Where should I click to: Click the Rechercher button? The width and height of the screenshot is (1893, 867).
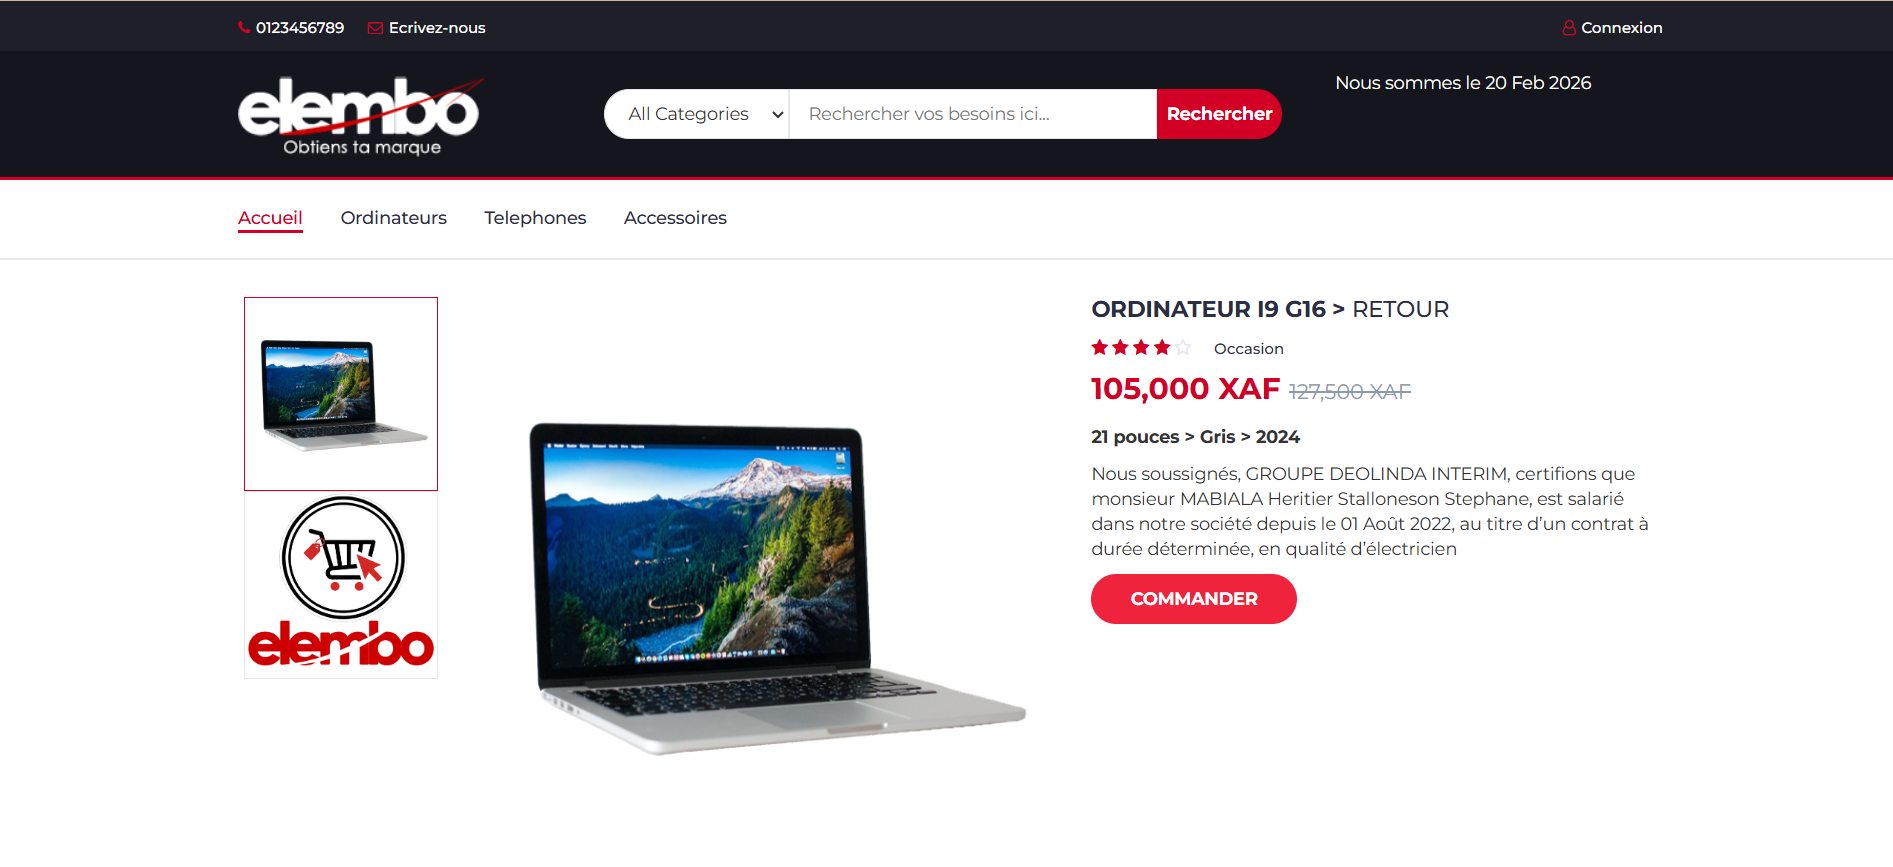pyautogui.click(x=1219, y=114)
